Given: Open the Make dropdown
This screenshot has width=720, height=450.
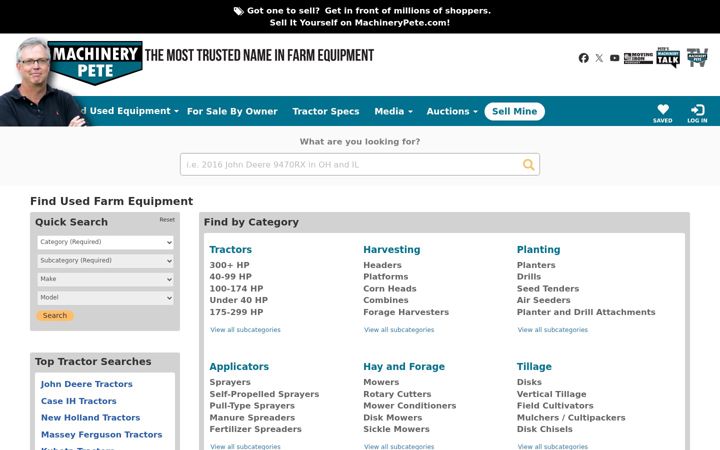Looking at the screenshot, I should 105,279.
